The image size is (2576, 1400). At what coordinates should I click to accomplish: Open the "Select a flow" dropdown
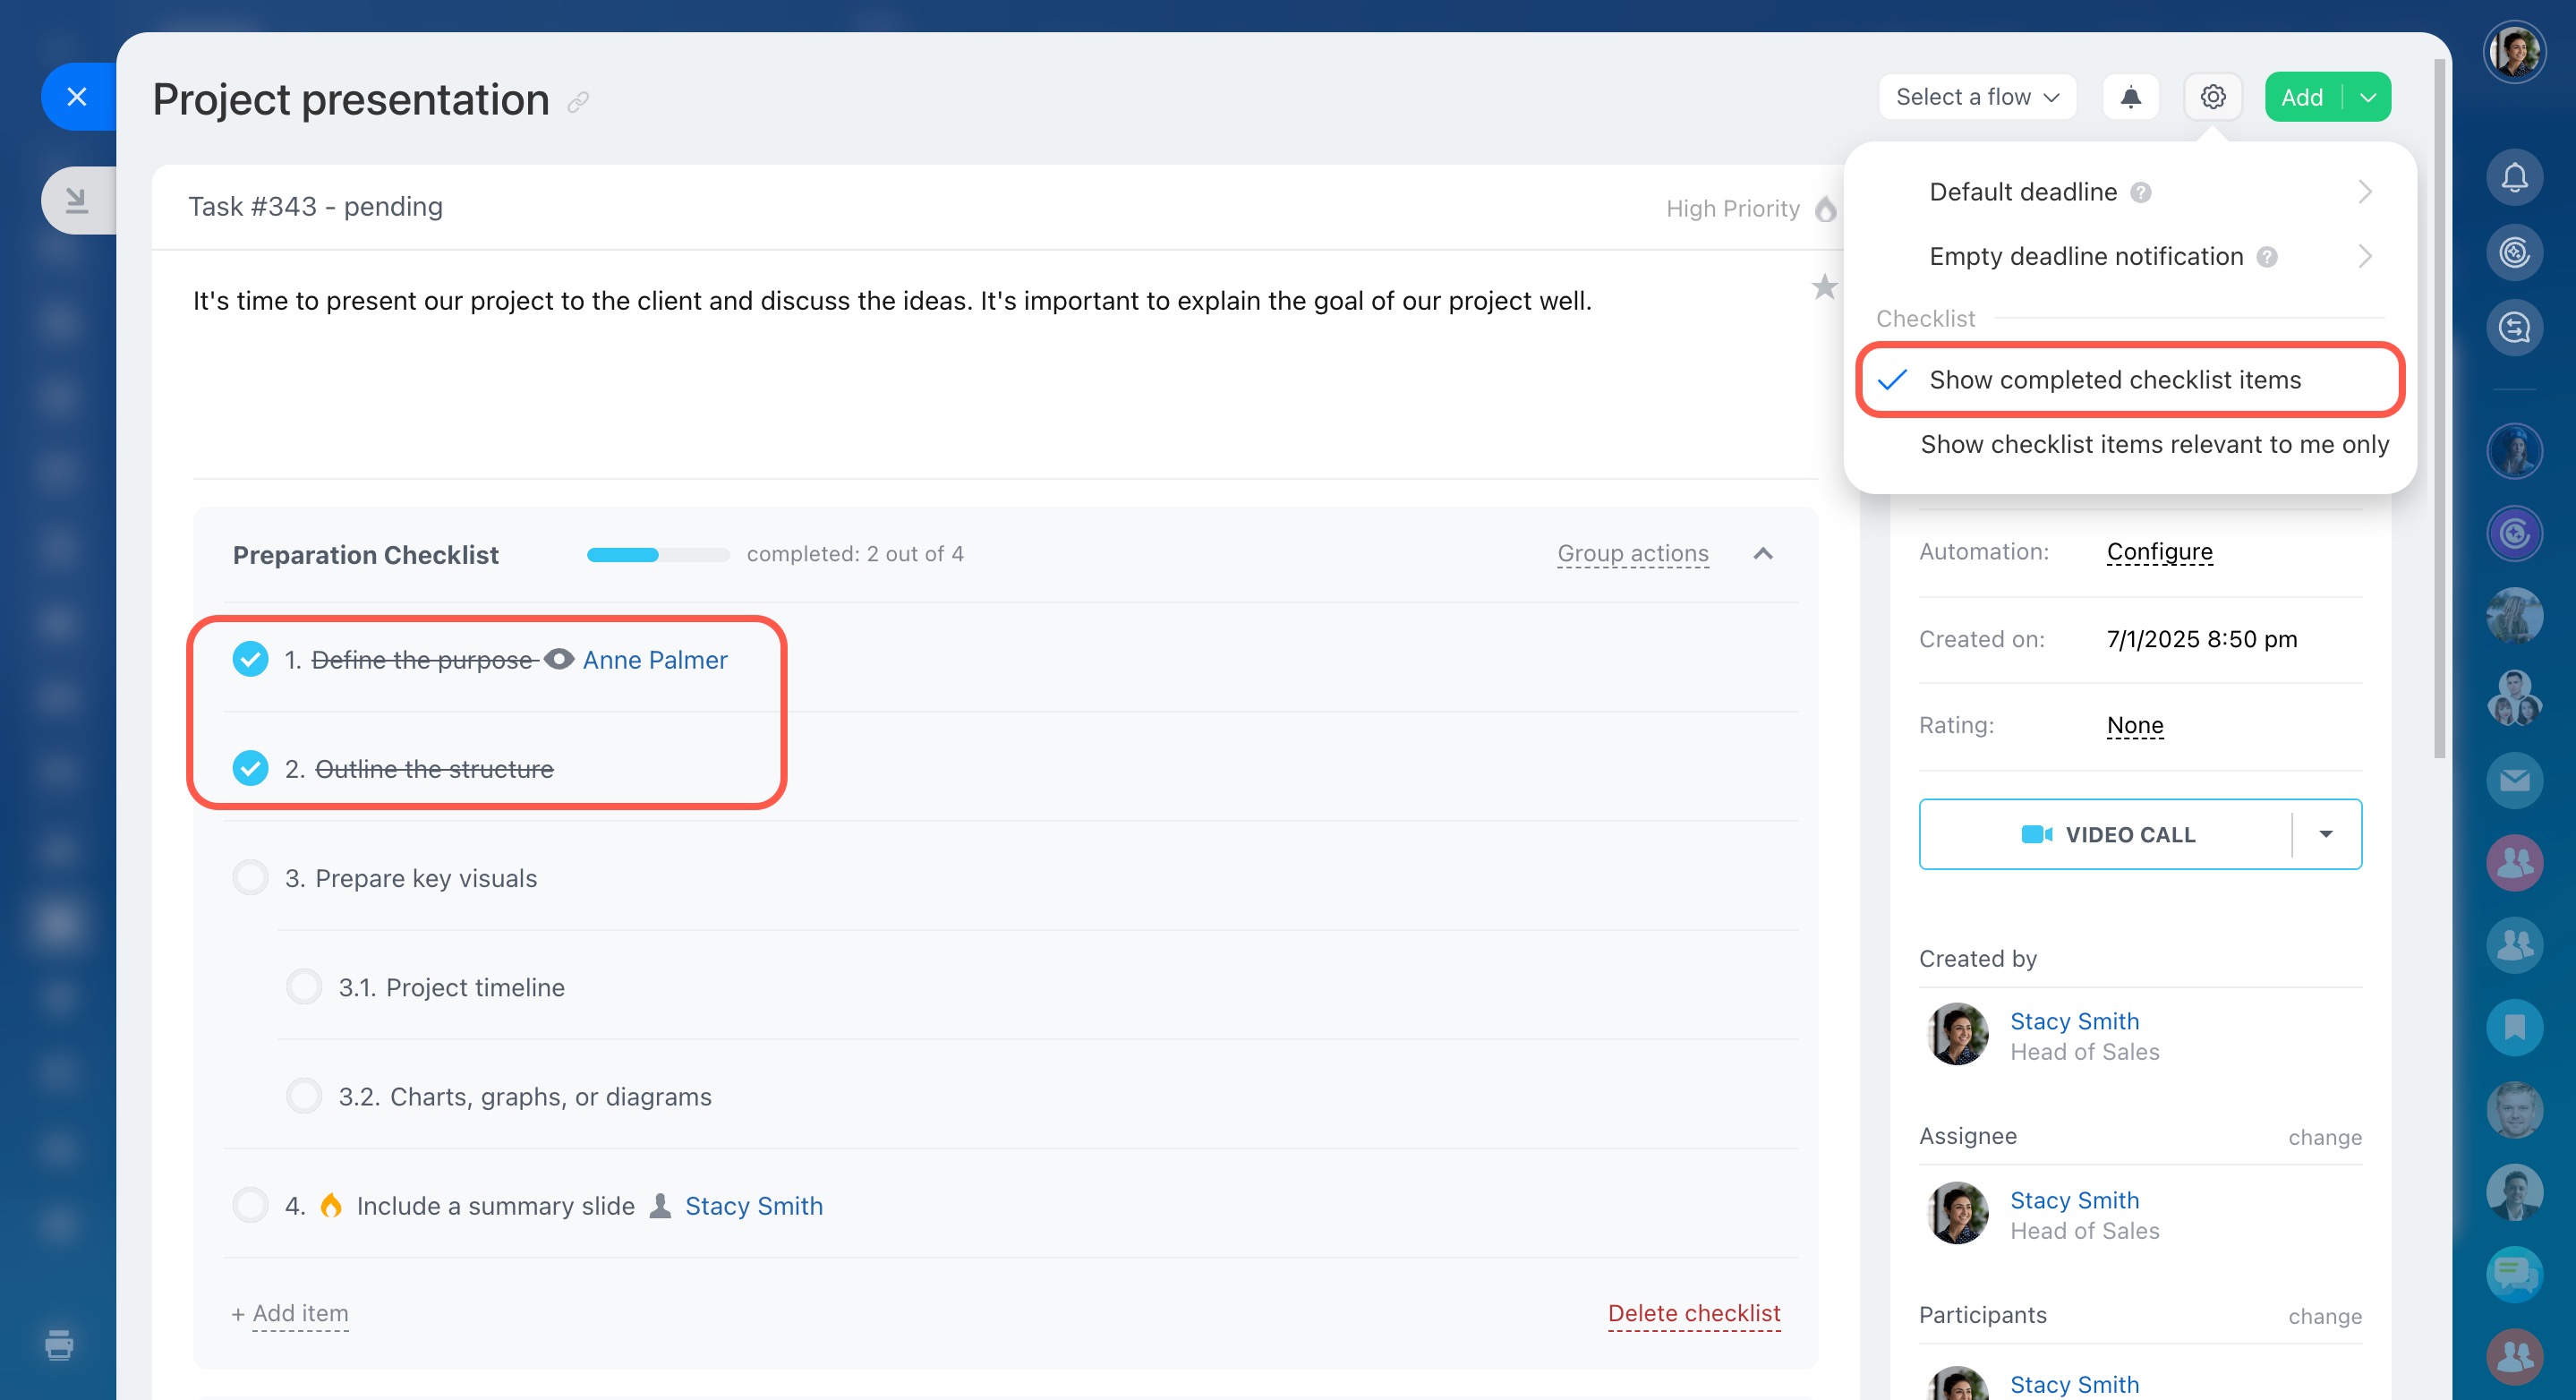(x=1976, y=97)
